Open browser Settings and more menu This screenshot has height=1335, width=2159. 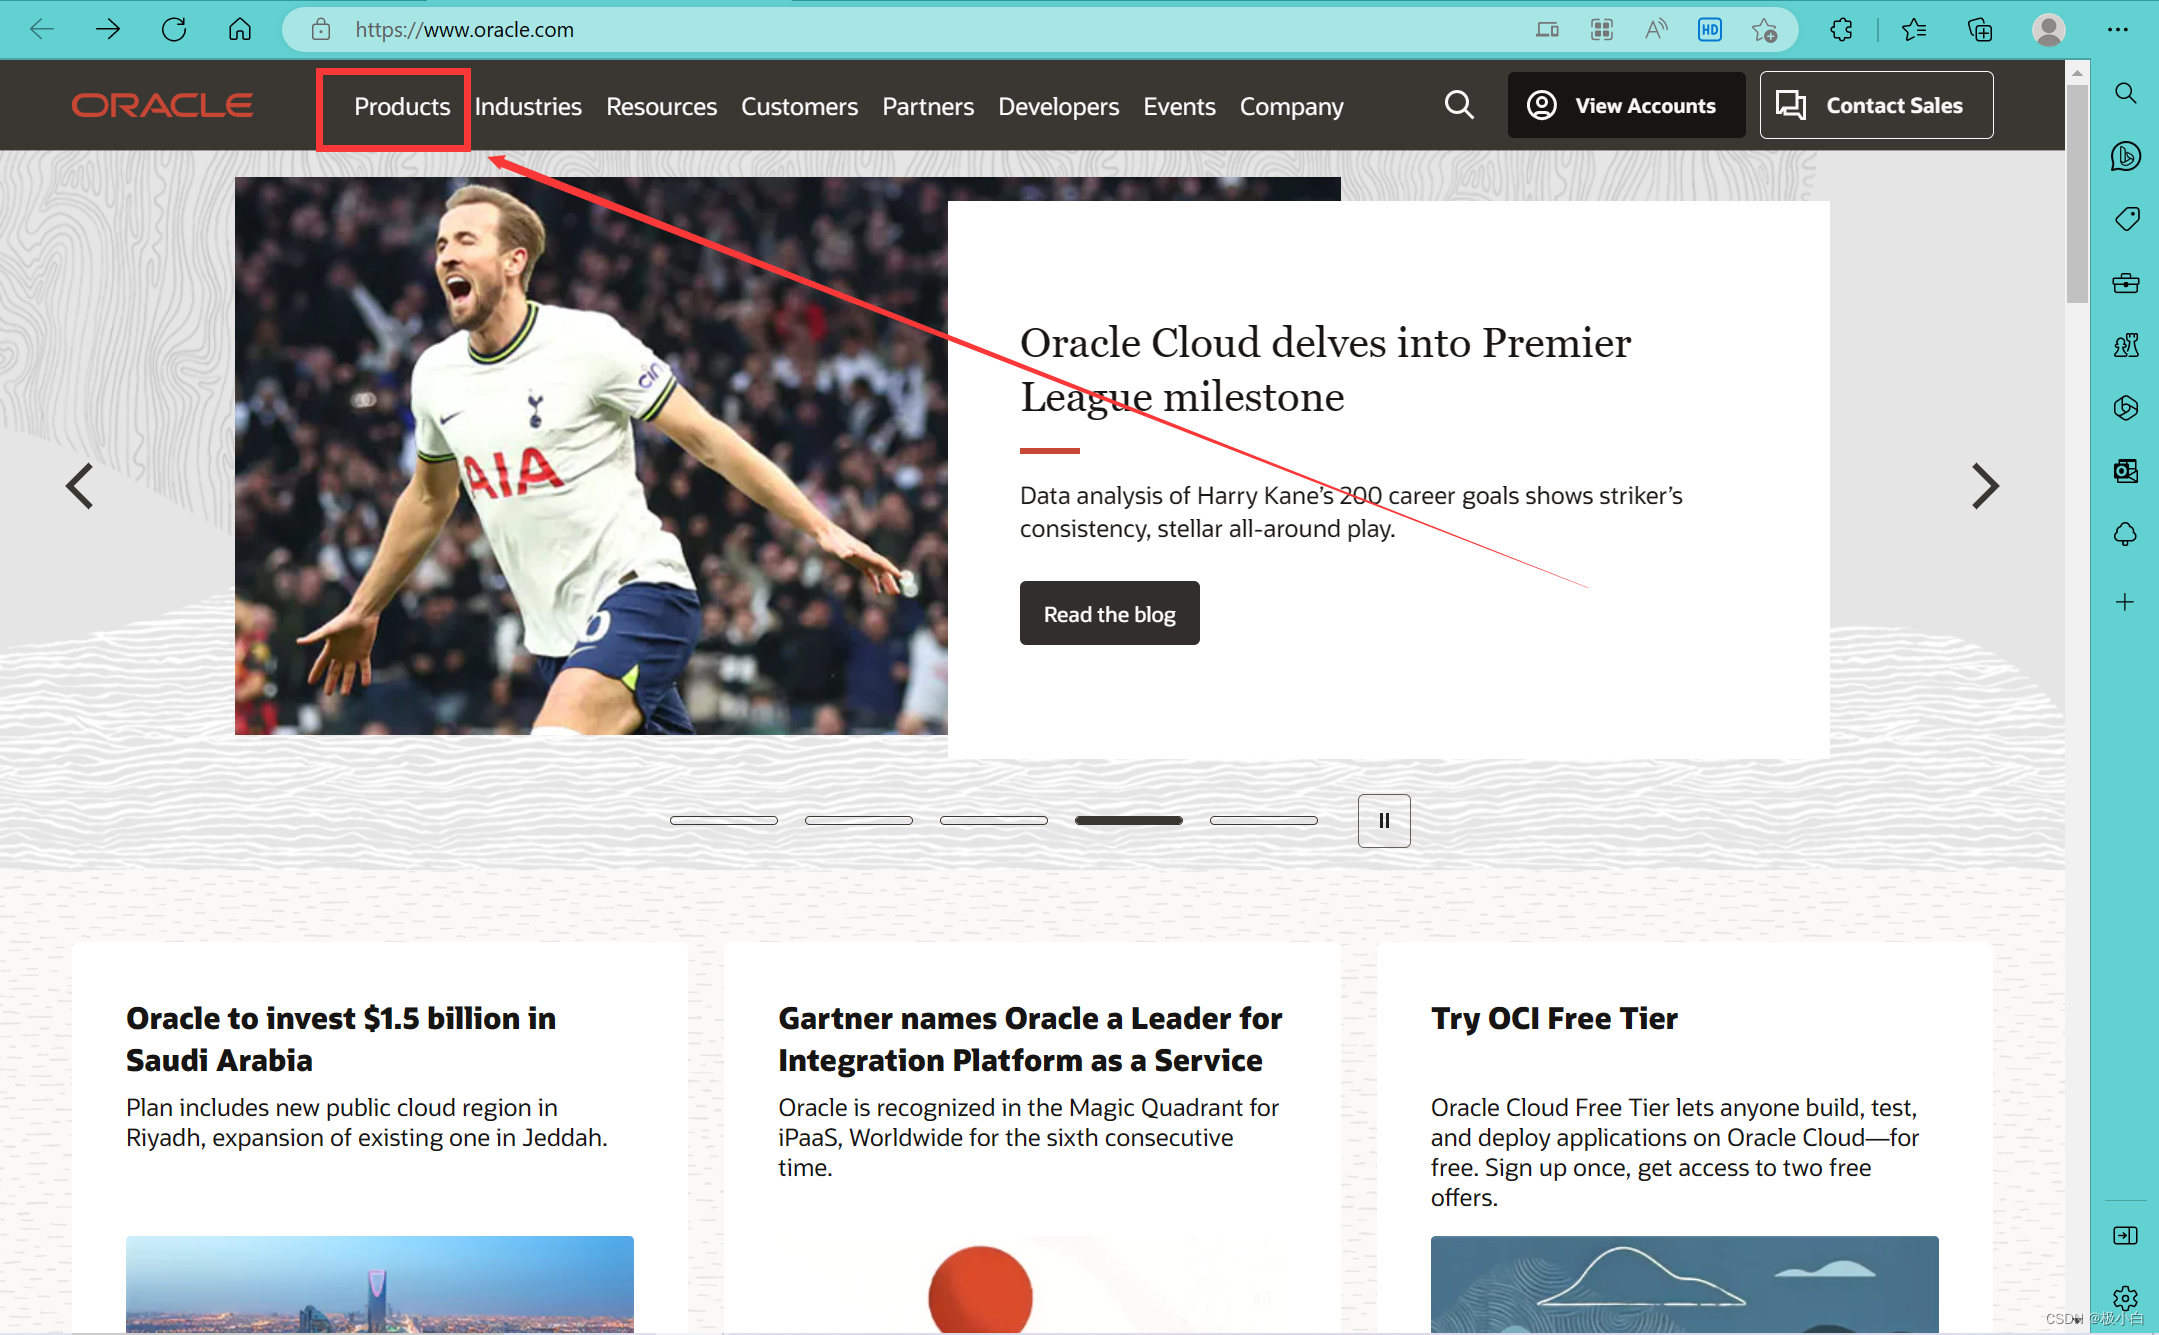coord(2118,29)
